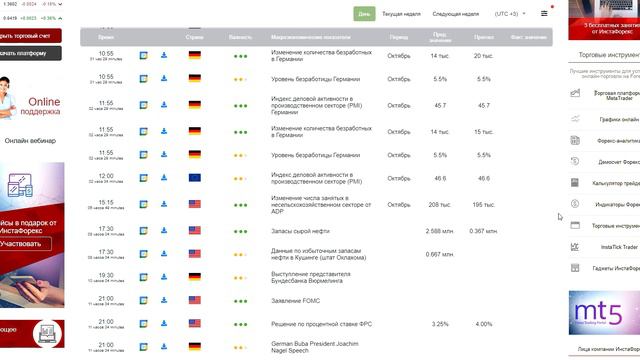Expand the ticker row showing -0.18%
Screen dimensions: 640x360
point(60,4)
